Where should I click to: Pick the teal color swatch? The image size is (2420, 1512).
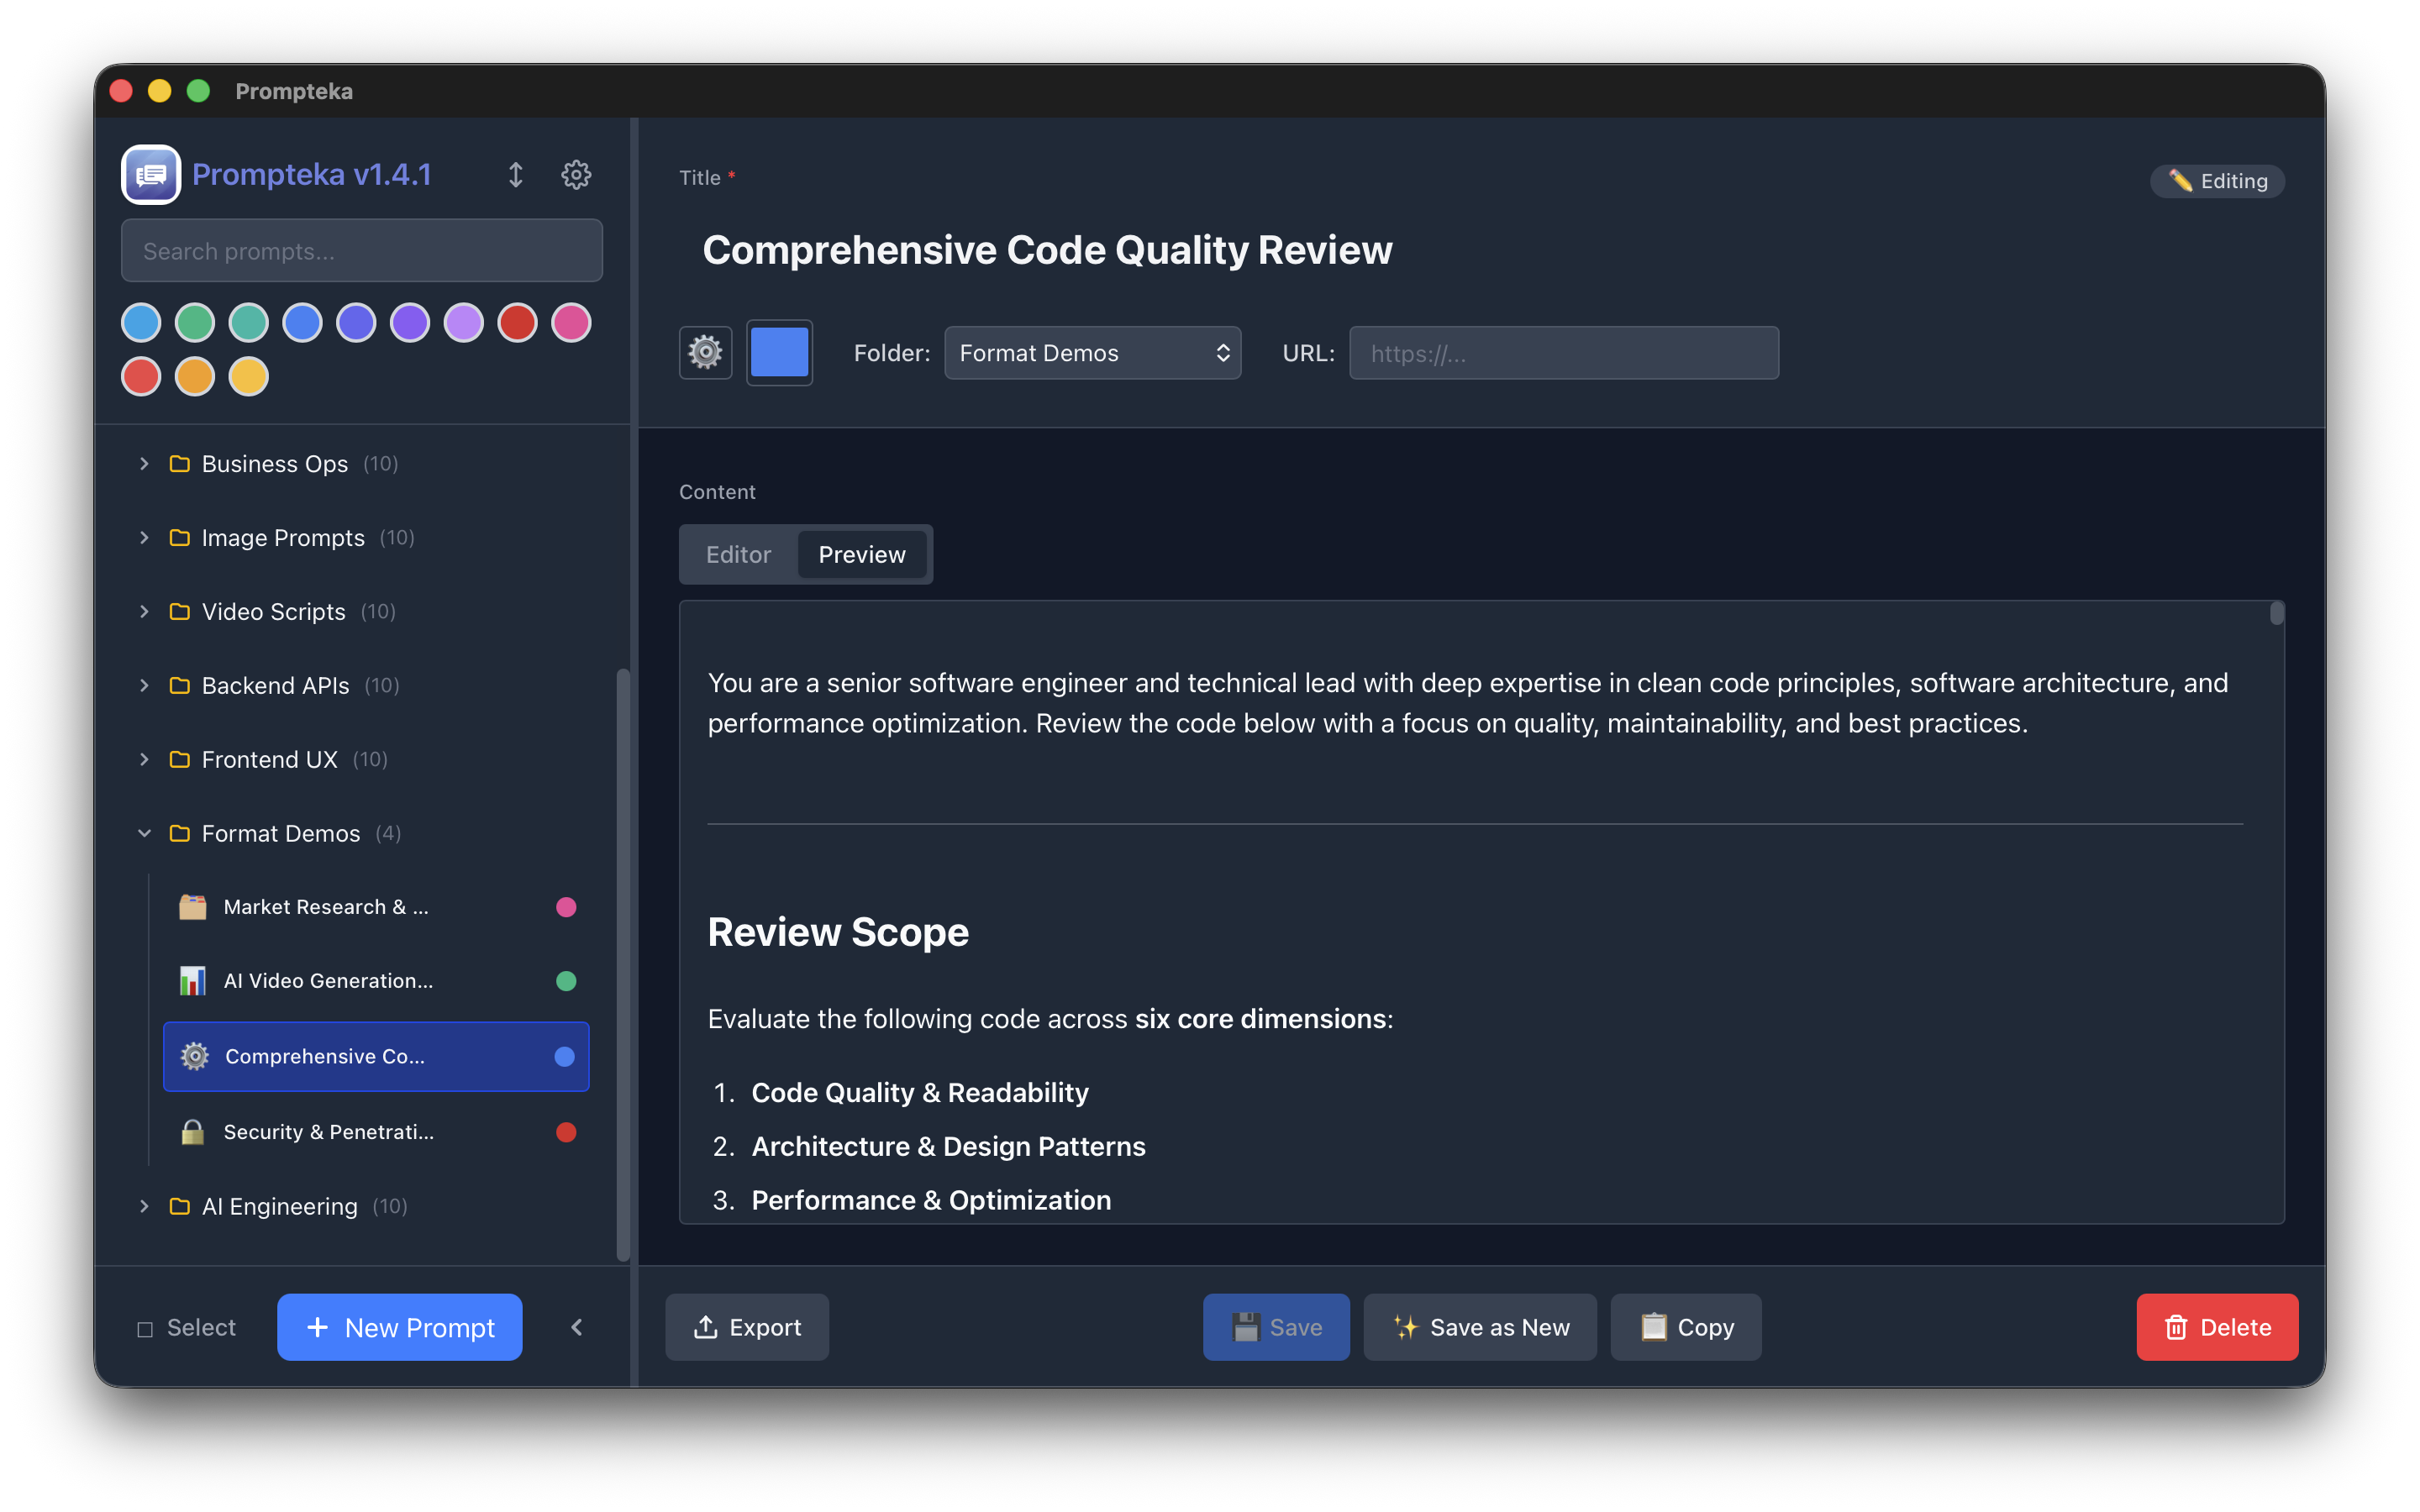point(248,322)
